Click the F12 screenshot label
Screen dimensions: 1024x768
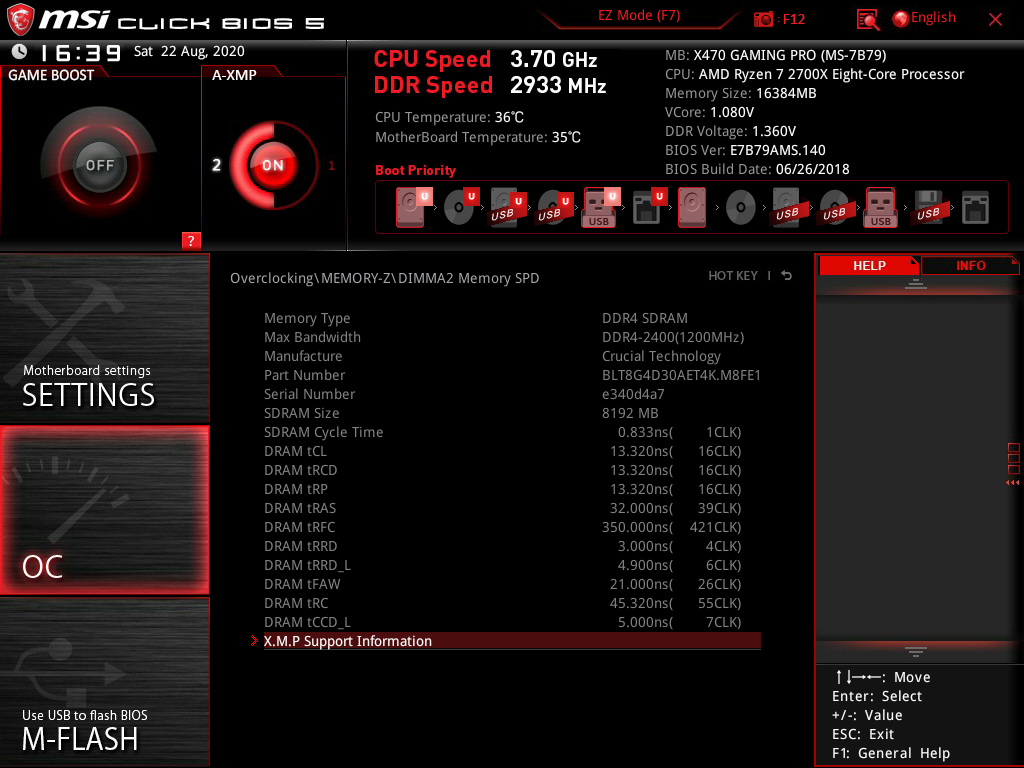pos(793,19)
